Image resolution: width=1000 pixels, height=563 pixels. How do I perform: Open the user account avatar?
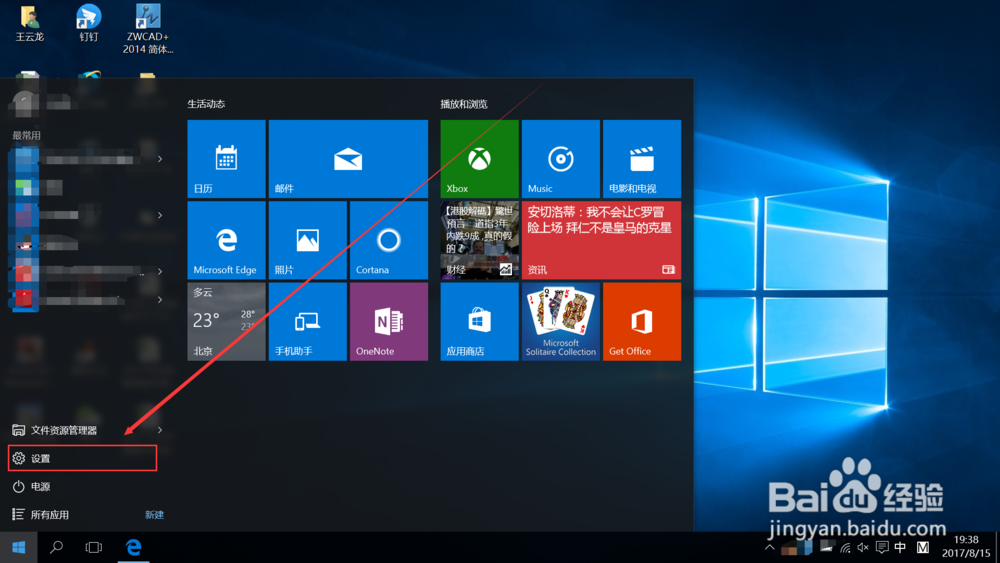24,103
